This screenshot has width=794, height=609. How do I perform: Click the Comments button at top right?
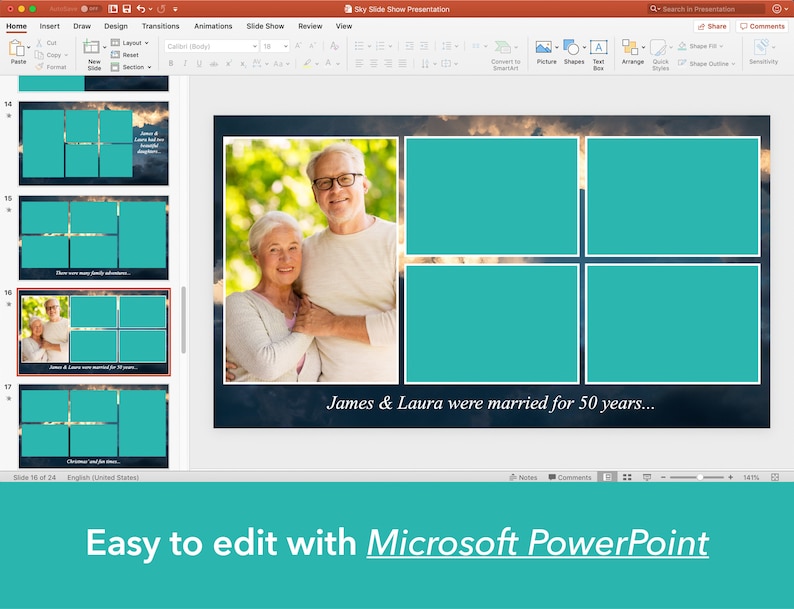pos(762,26)
